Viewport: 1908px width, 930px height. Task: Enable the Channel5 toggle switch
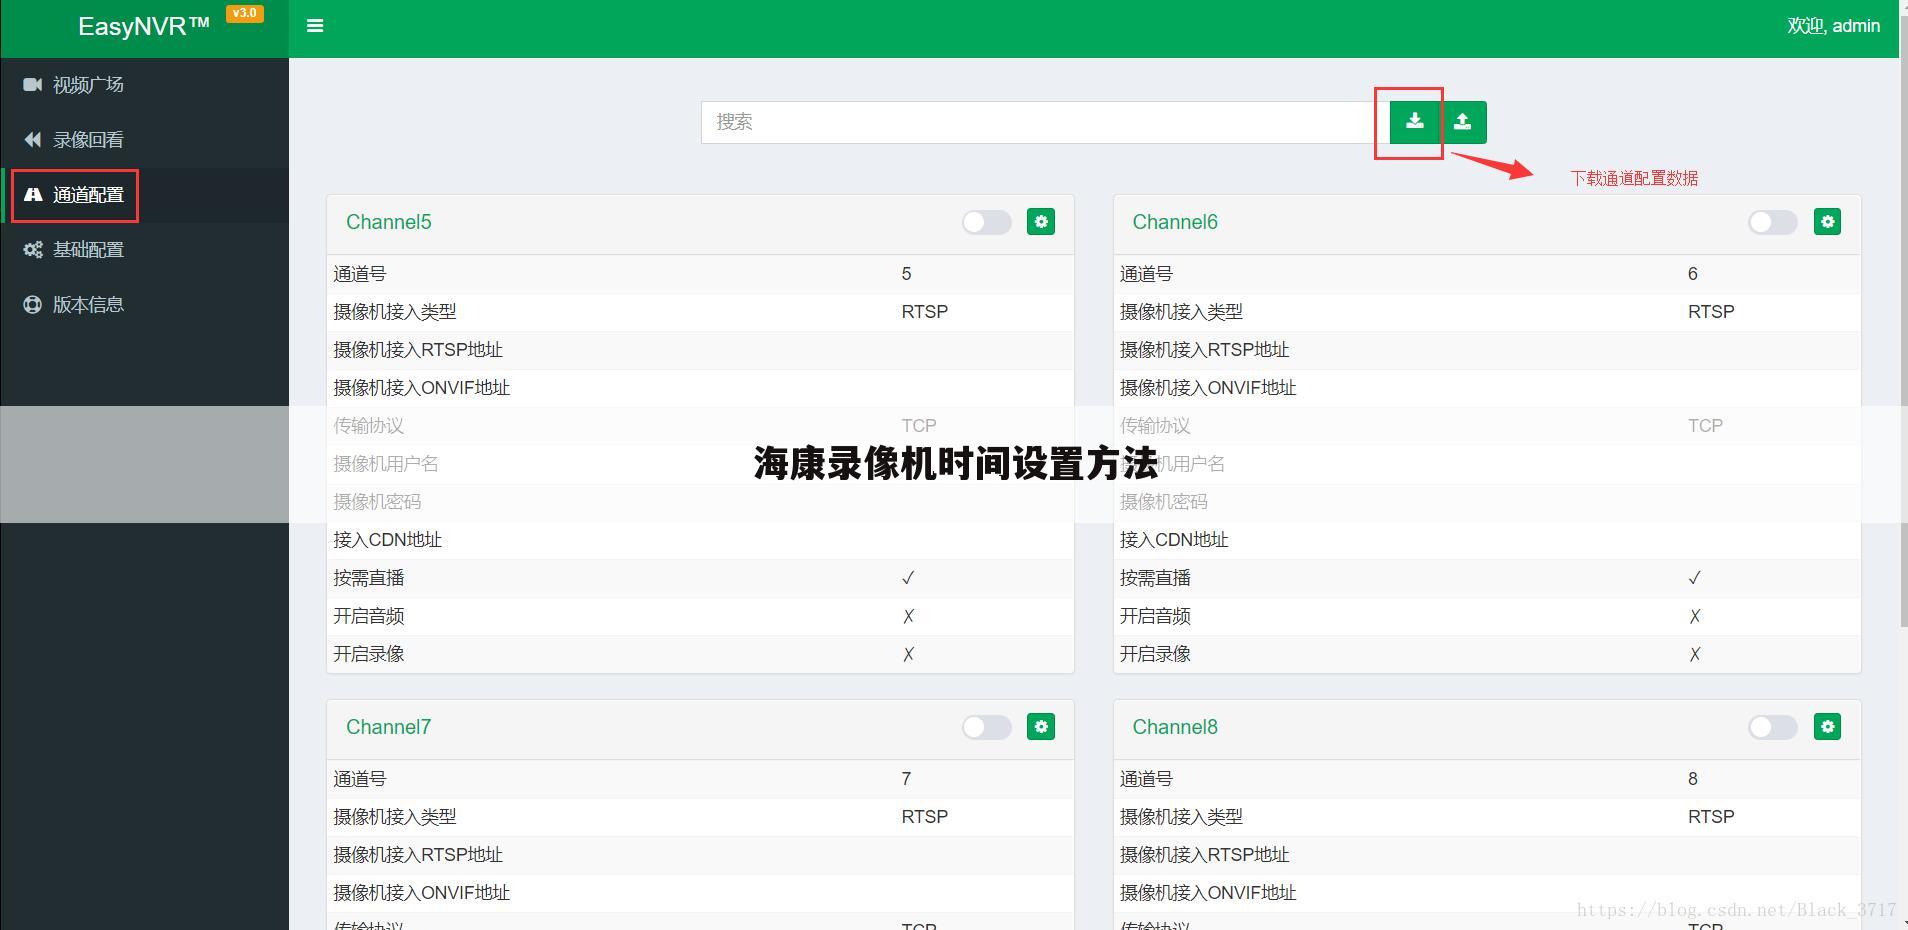pyautogui.click(x=987, y=222)
